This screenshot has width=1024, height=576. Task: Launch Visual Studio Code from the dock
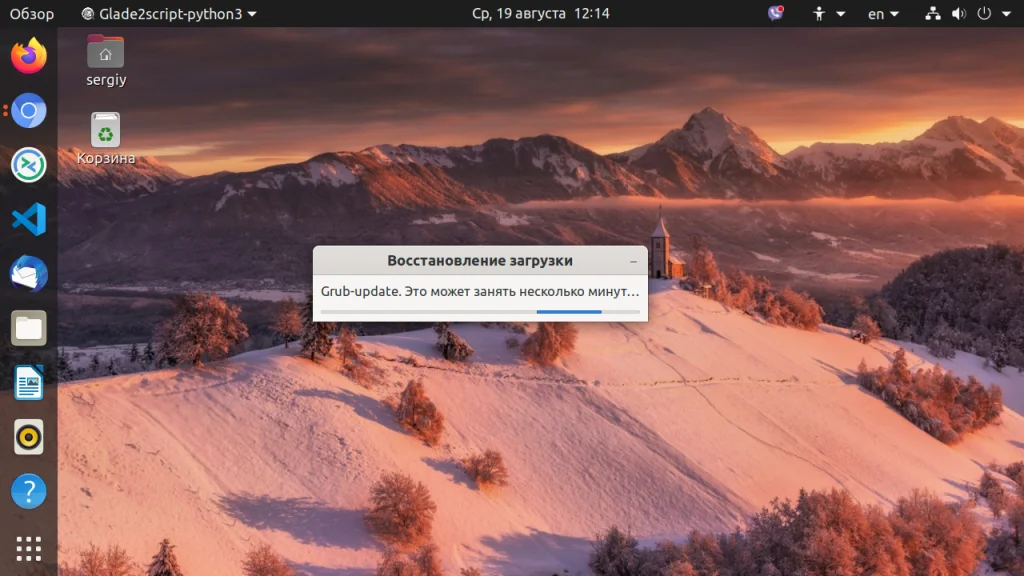pos(29,219)
